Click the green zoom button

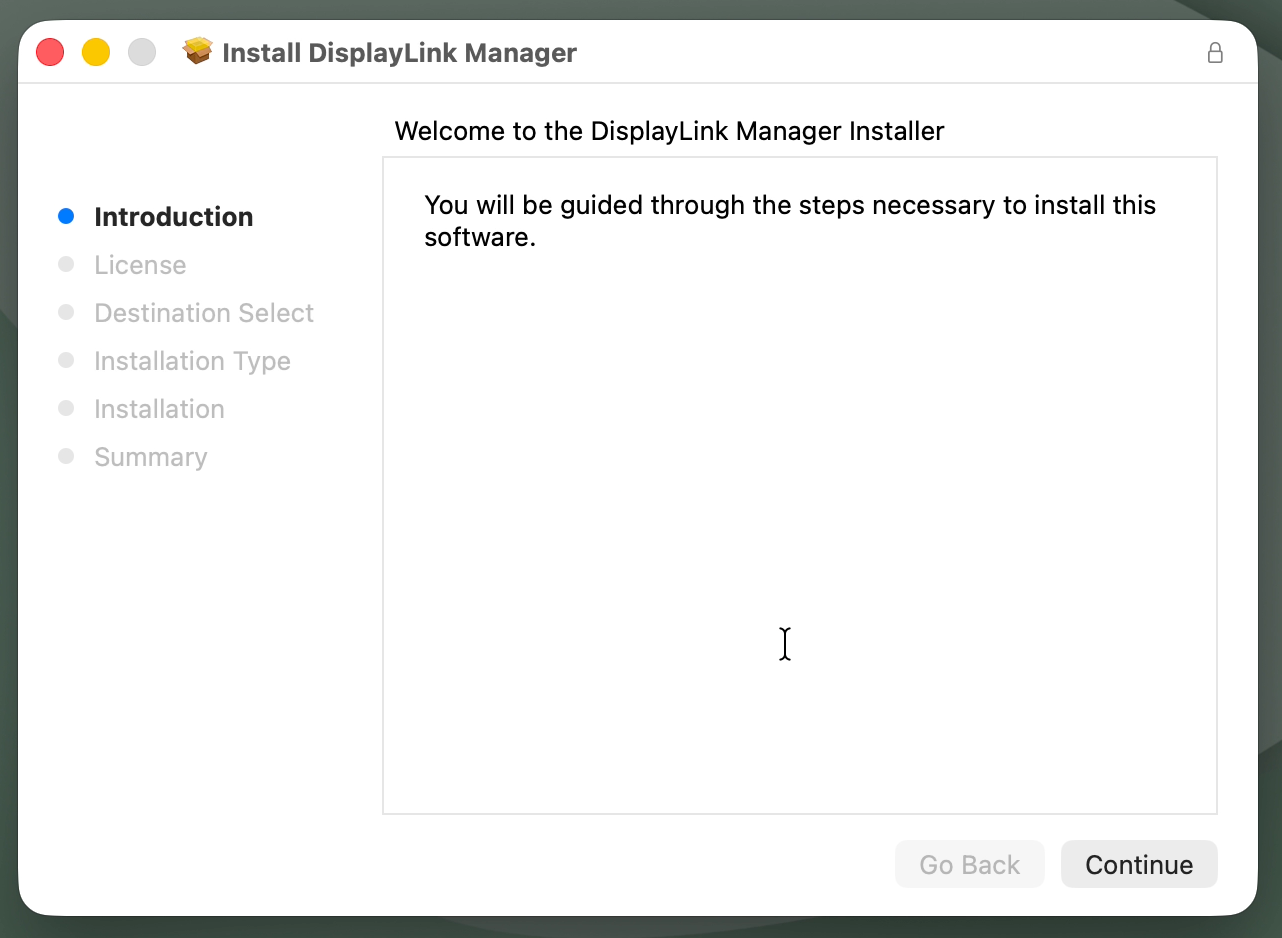142,51
